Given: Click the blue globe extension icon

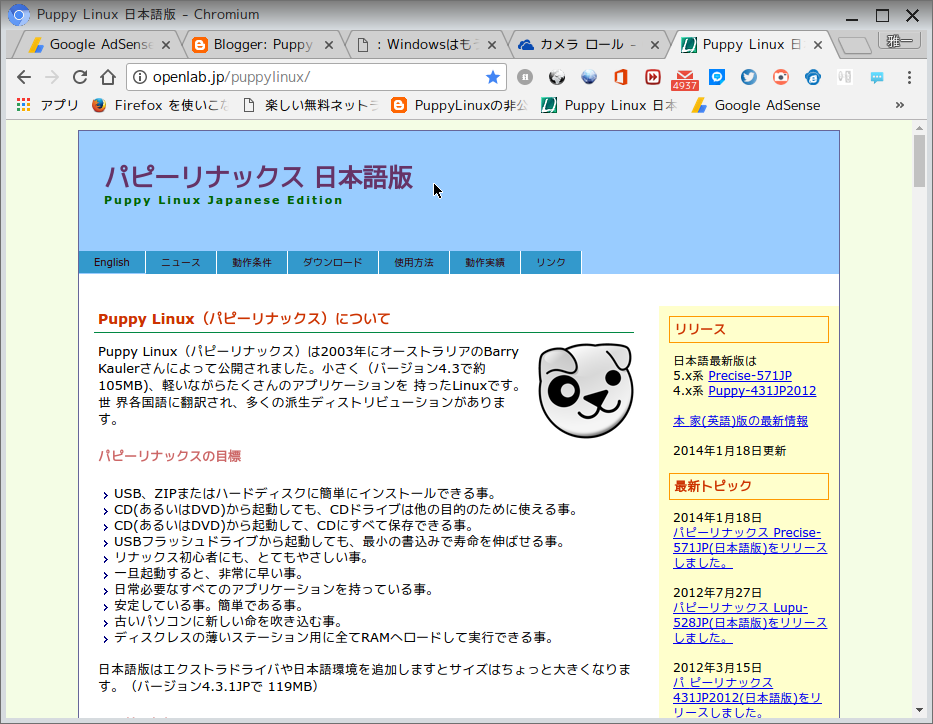Looking at the screenshot, I should click(x=589, y=77).
